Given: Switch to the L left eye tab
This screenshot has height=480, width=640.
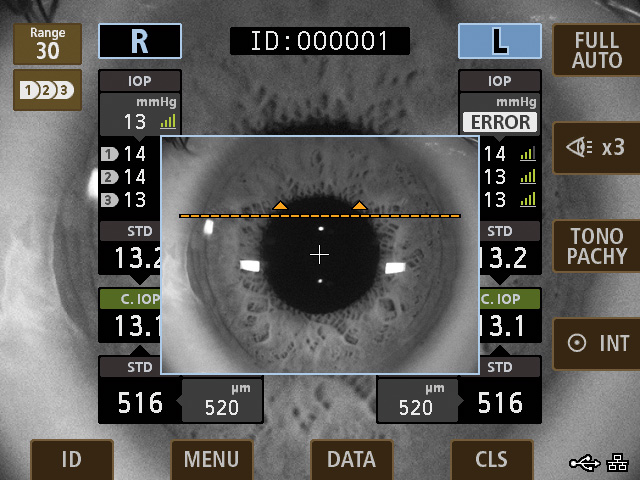Looking at the screenshot, I should click(x=499, y=41).
